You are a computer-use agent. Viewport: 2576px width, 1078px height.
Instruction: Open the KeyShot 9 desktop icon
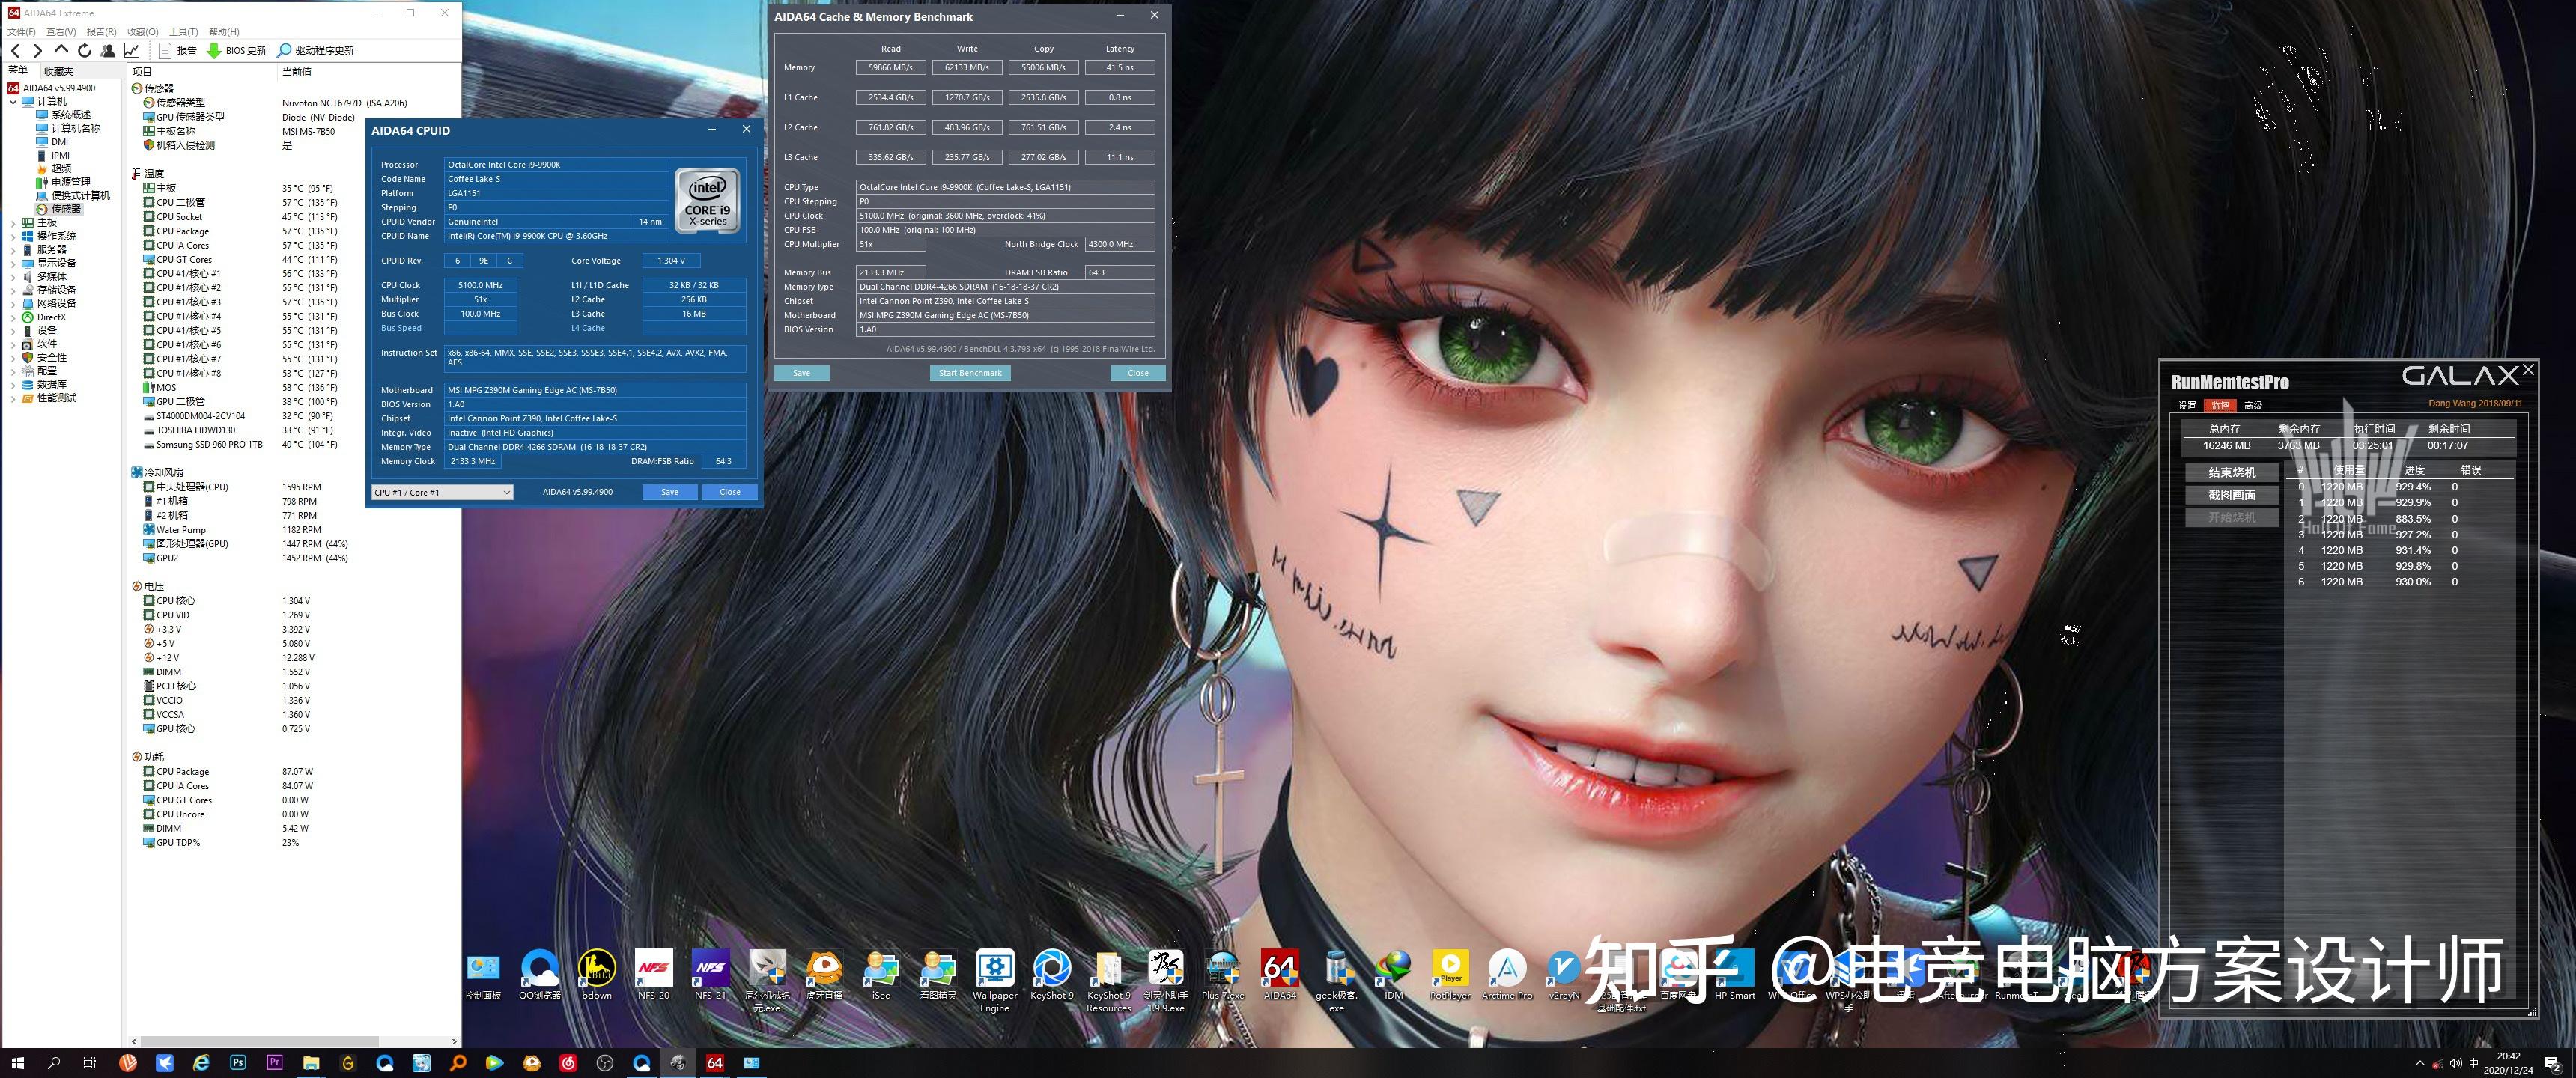pos(1052,976)
